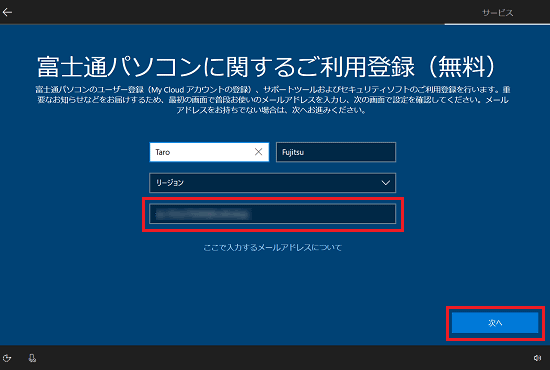Viewport: 550px width, 370px height.
Task: Clear the Taro name field with X
Action: (x=259, y=152)
